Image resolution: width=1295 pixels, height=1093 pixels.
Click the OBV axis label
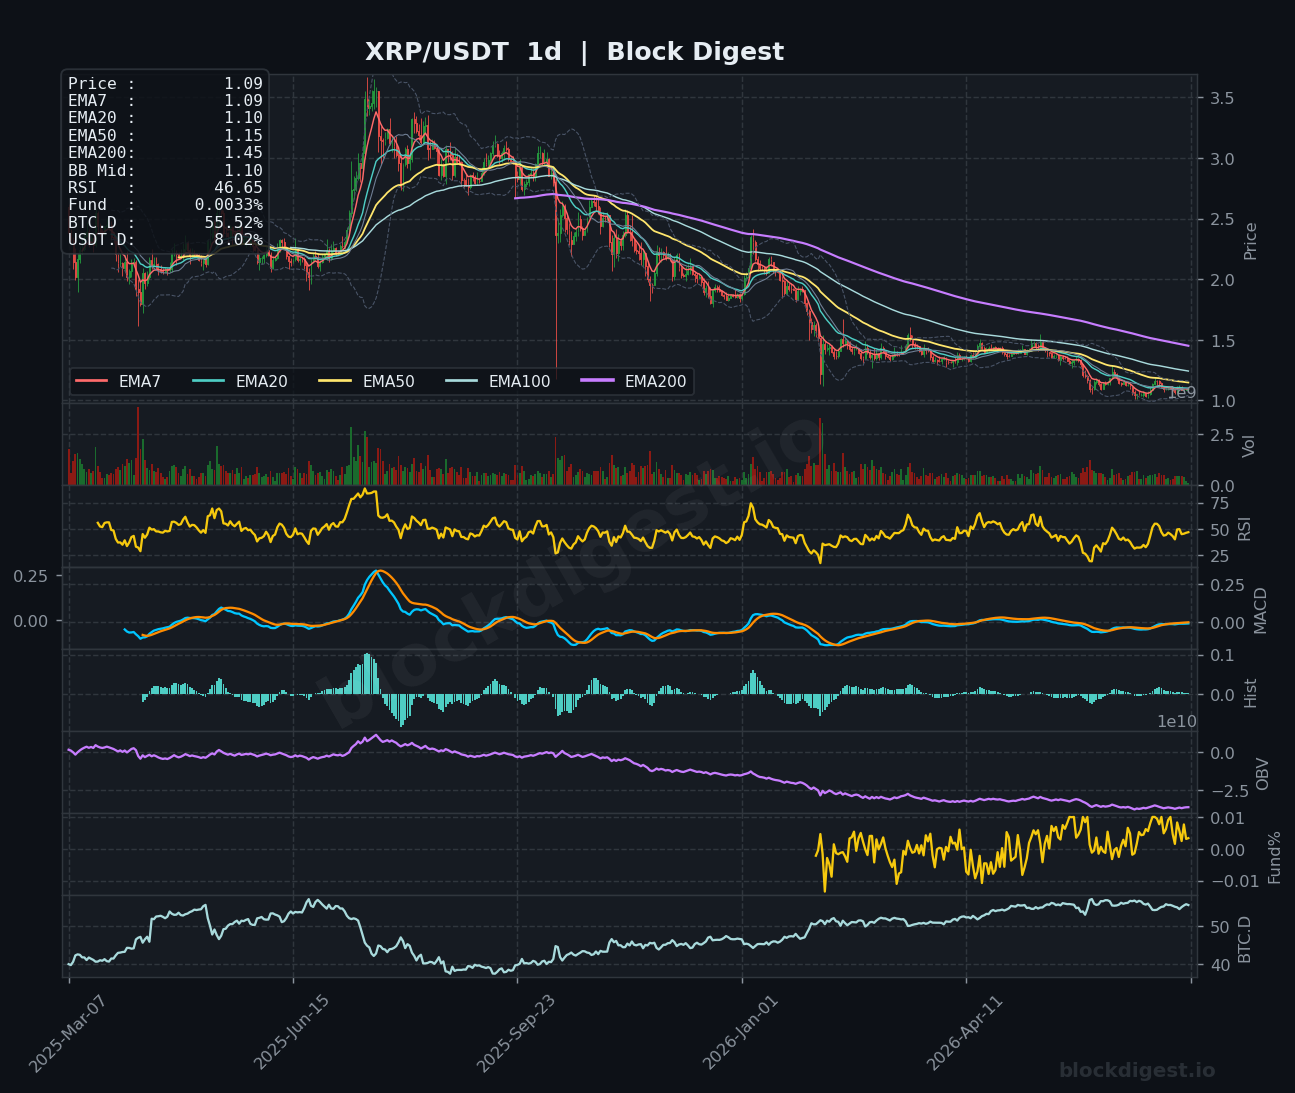click(1262, 774)
